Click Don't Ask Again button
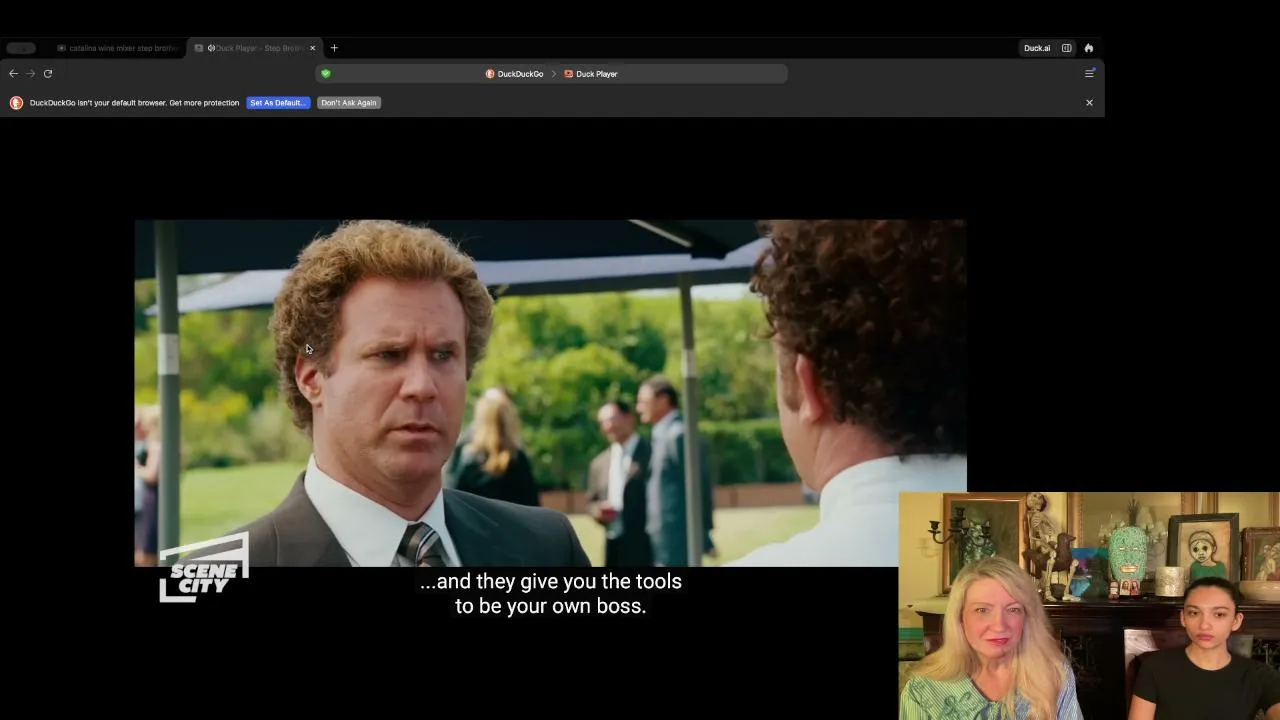 click(x=349, y=103)
